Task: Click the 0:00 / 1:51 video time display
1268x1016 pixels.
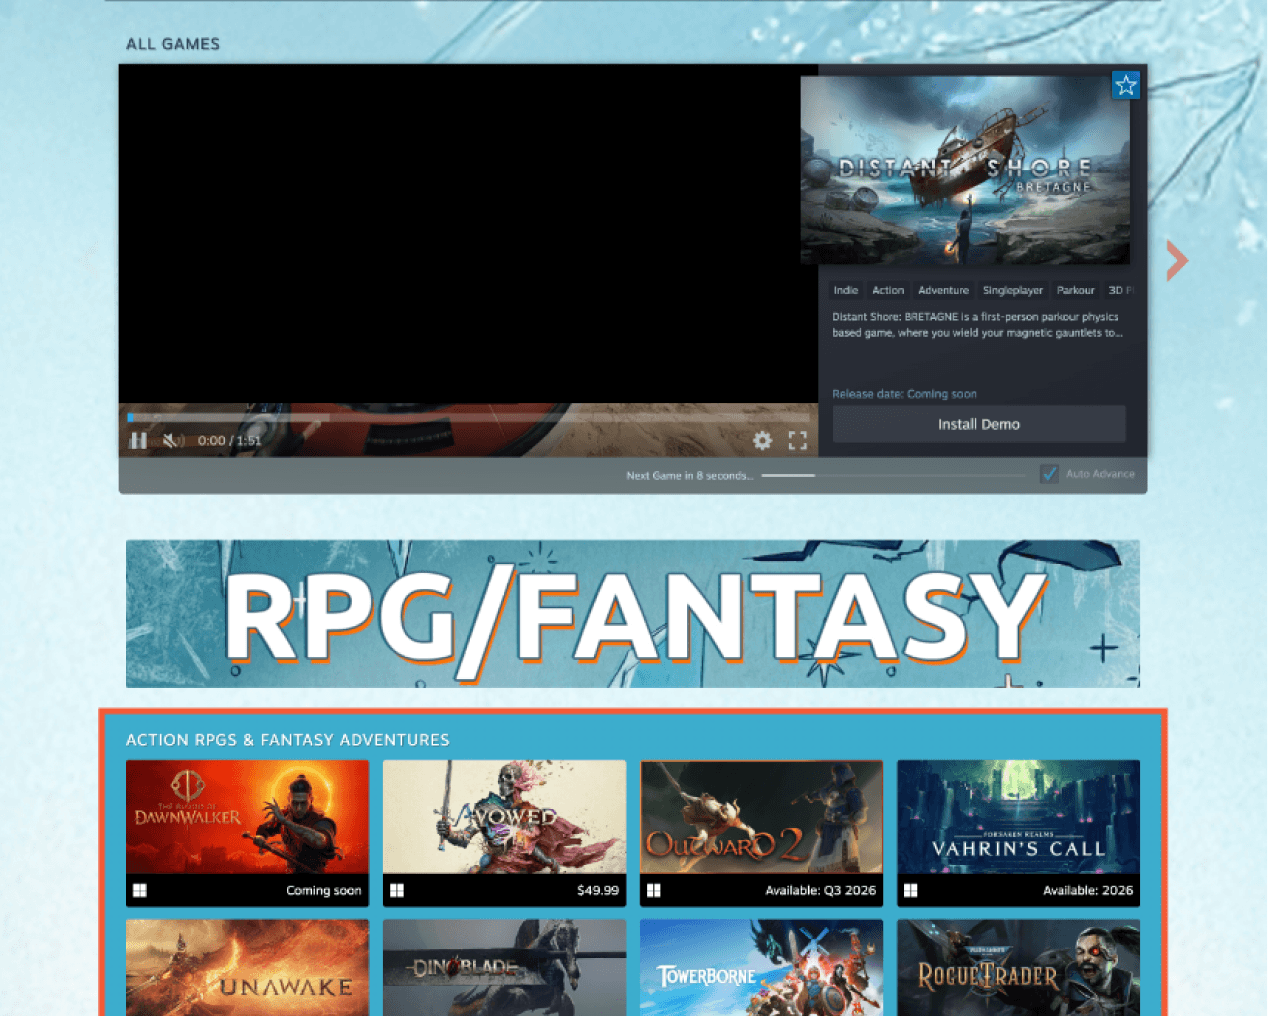Action: [x=229, y=440]
